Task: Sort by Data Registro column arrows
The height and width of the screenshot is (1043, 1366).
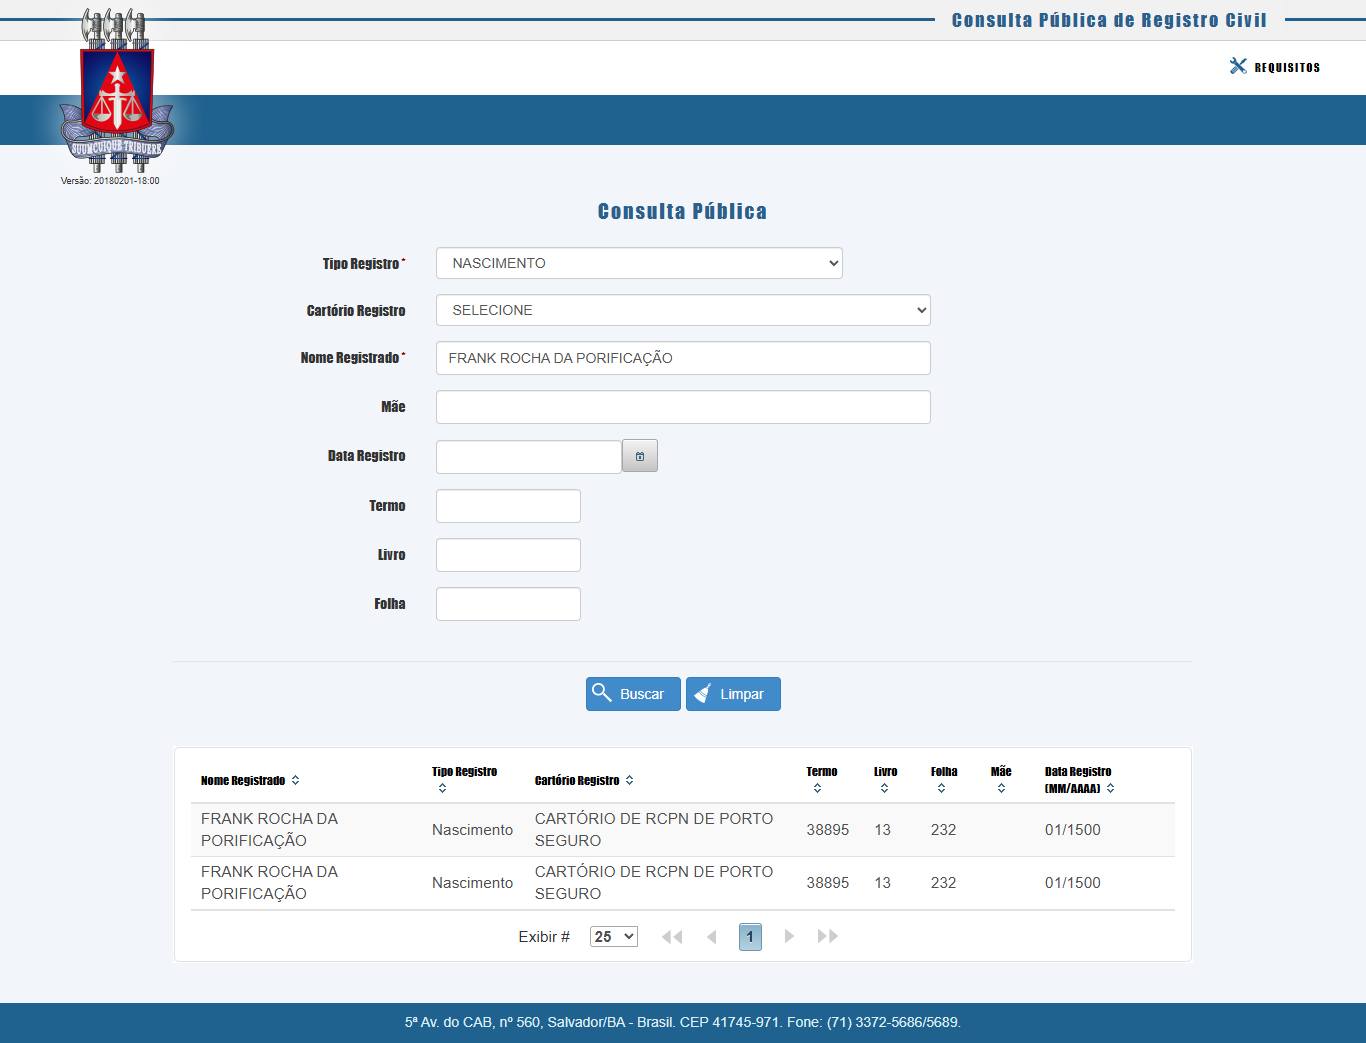Action: pyautogui.click(x=1110, y=789)
